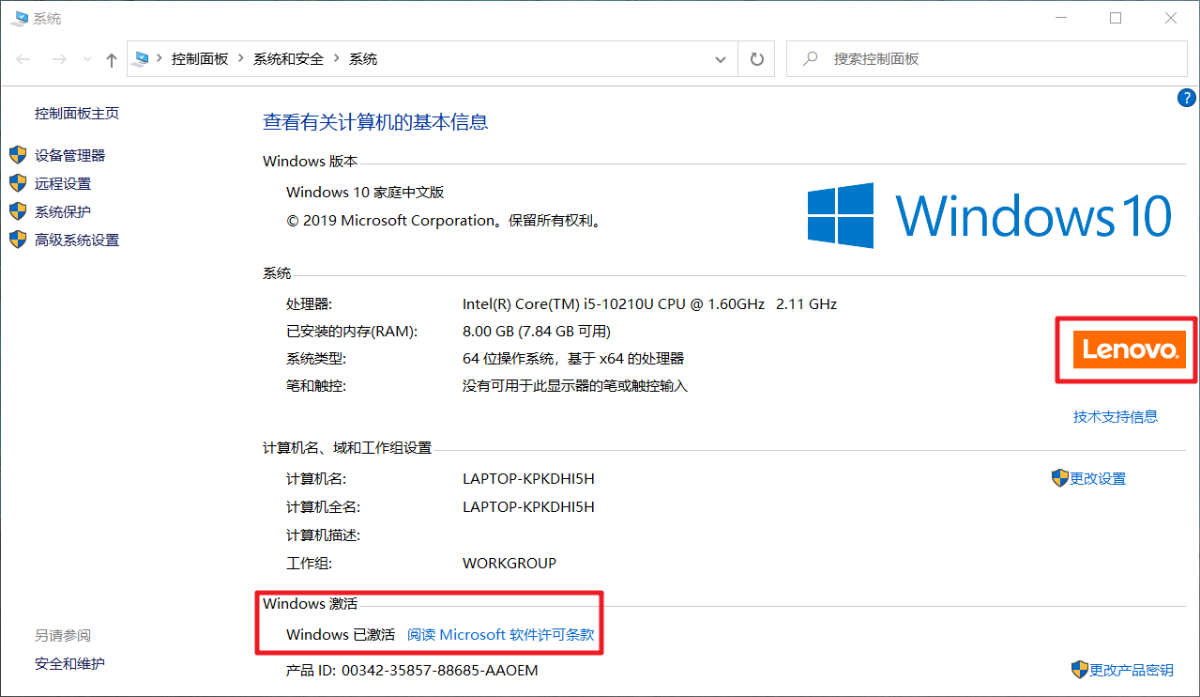Open 控制面板主页 link

77,113
